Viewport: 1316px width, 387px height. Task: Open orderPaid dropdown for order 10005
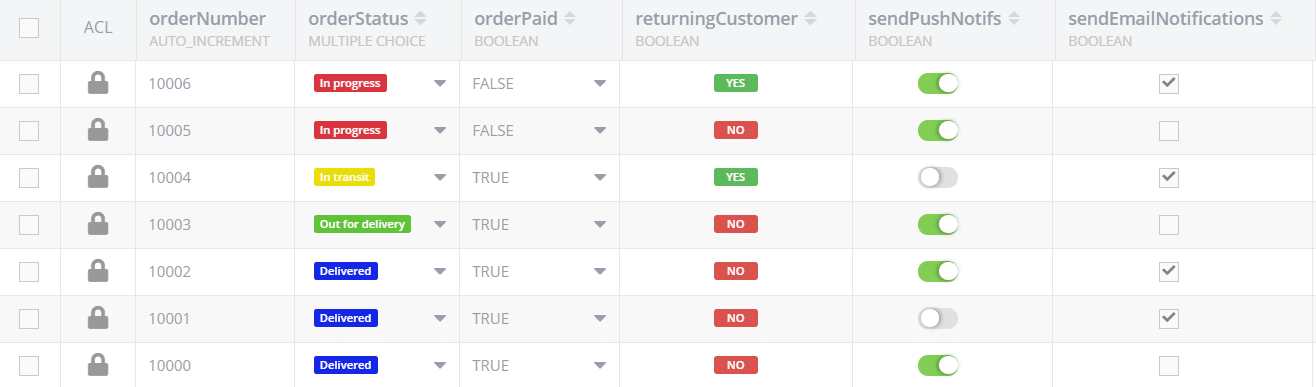(599, 131)
